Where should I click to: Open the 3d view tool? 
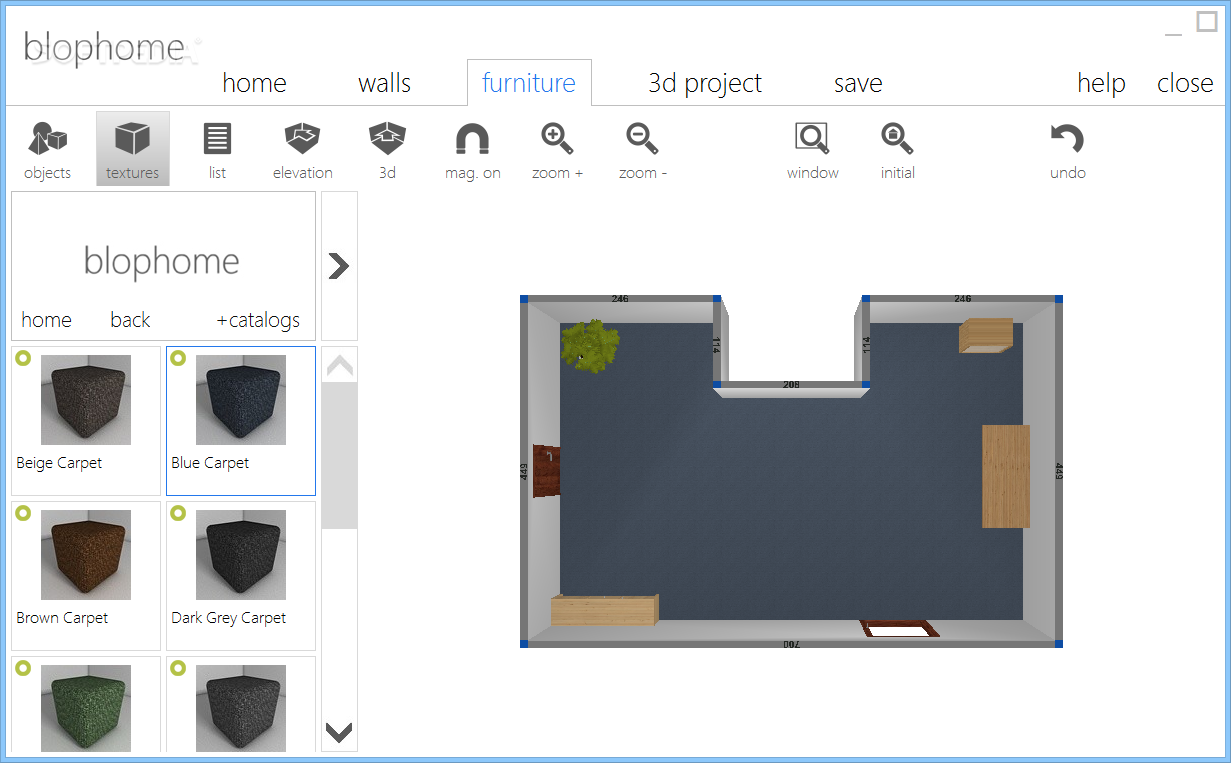(387, 149)
